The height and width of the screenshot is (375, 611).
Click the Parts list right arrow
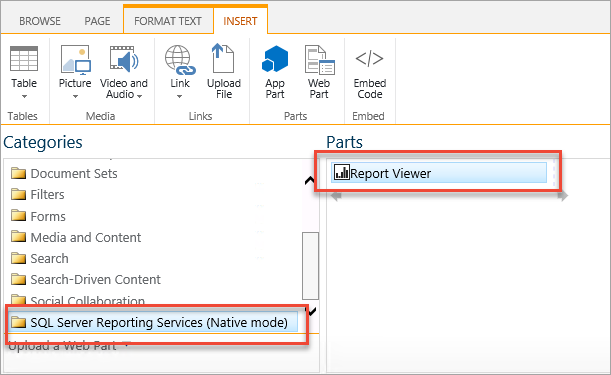point(563,195)
